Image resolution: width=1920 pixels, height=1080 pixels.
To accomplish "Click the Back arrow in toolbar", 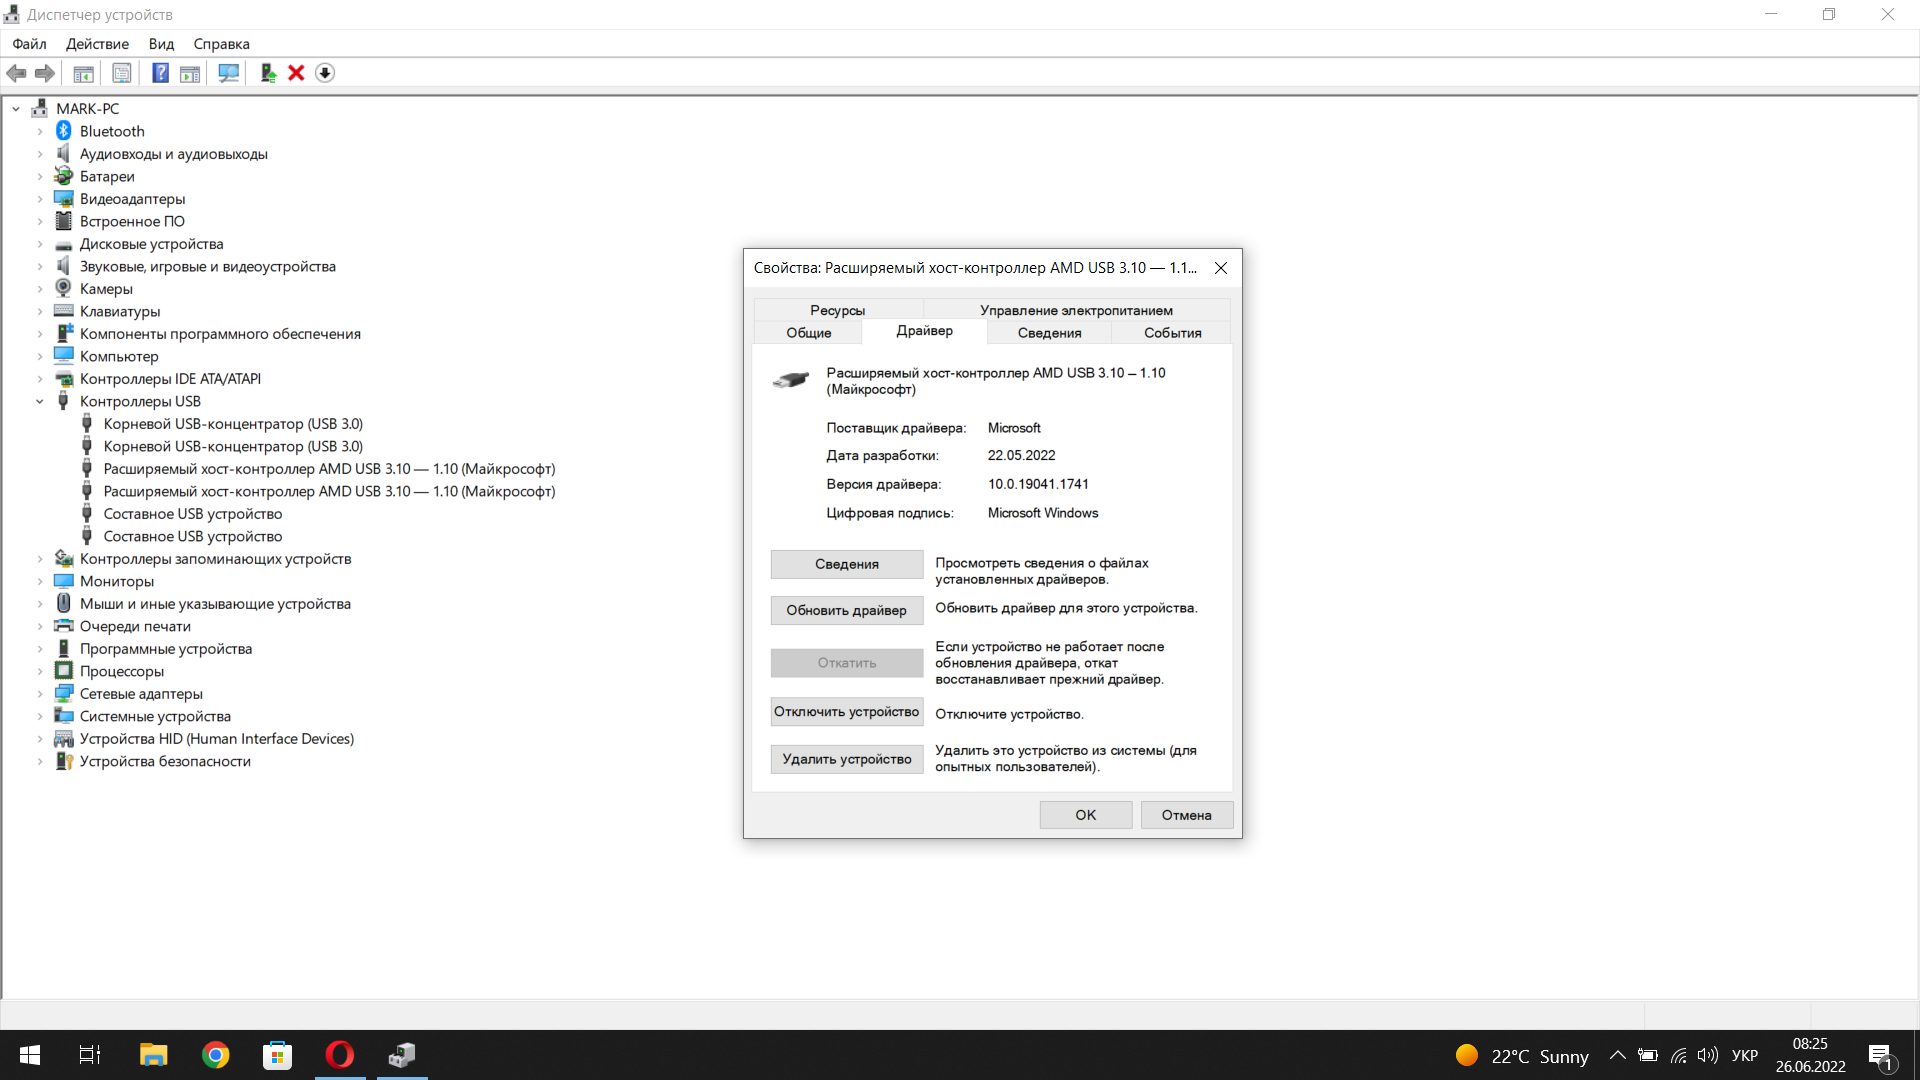I will (17, 73).
